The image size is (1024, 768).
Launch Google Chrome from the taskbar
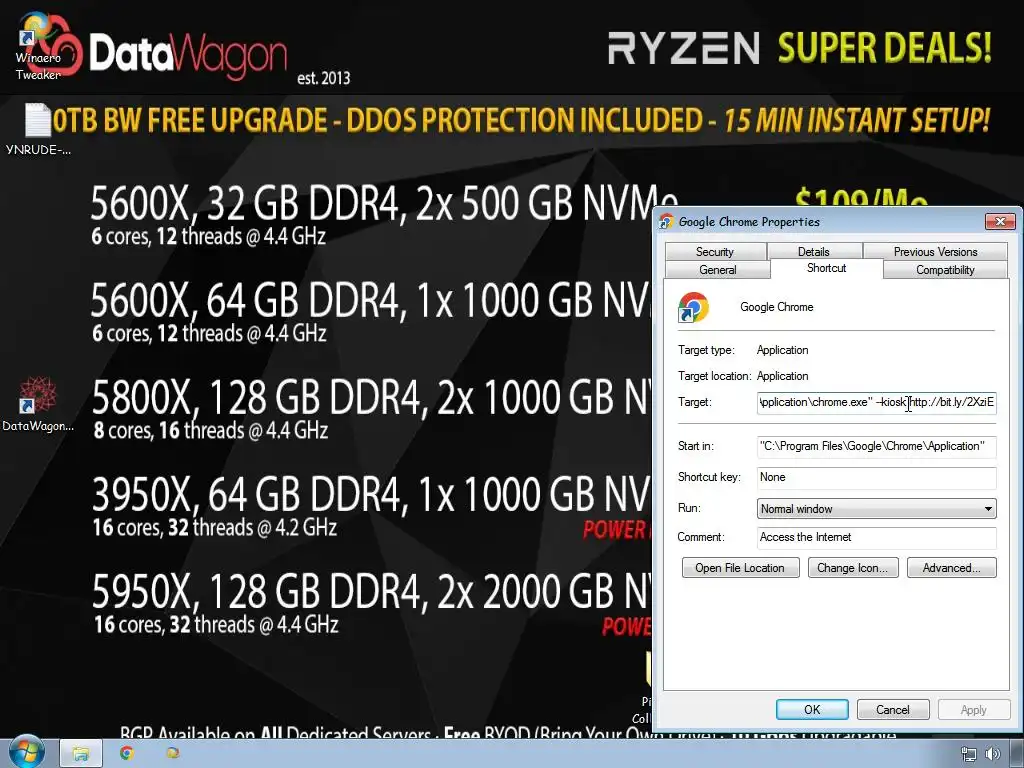(127, 753)
